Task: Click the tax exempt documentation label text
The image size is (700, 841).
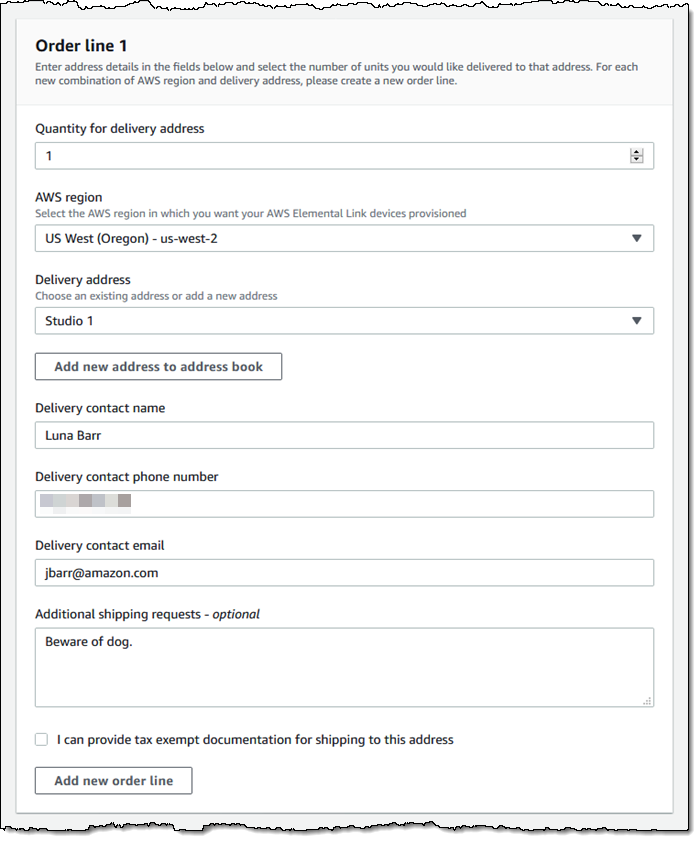Action: 255,740
